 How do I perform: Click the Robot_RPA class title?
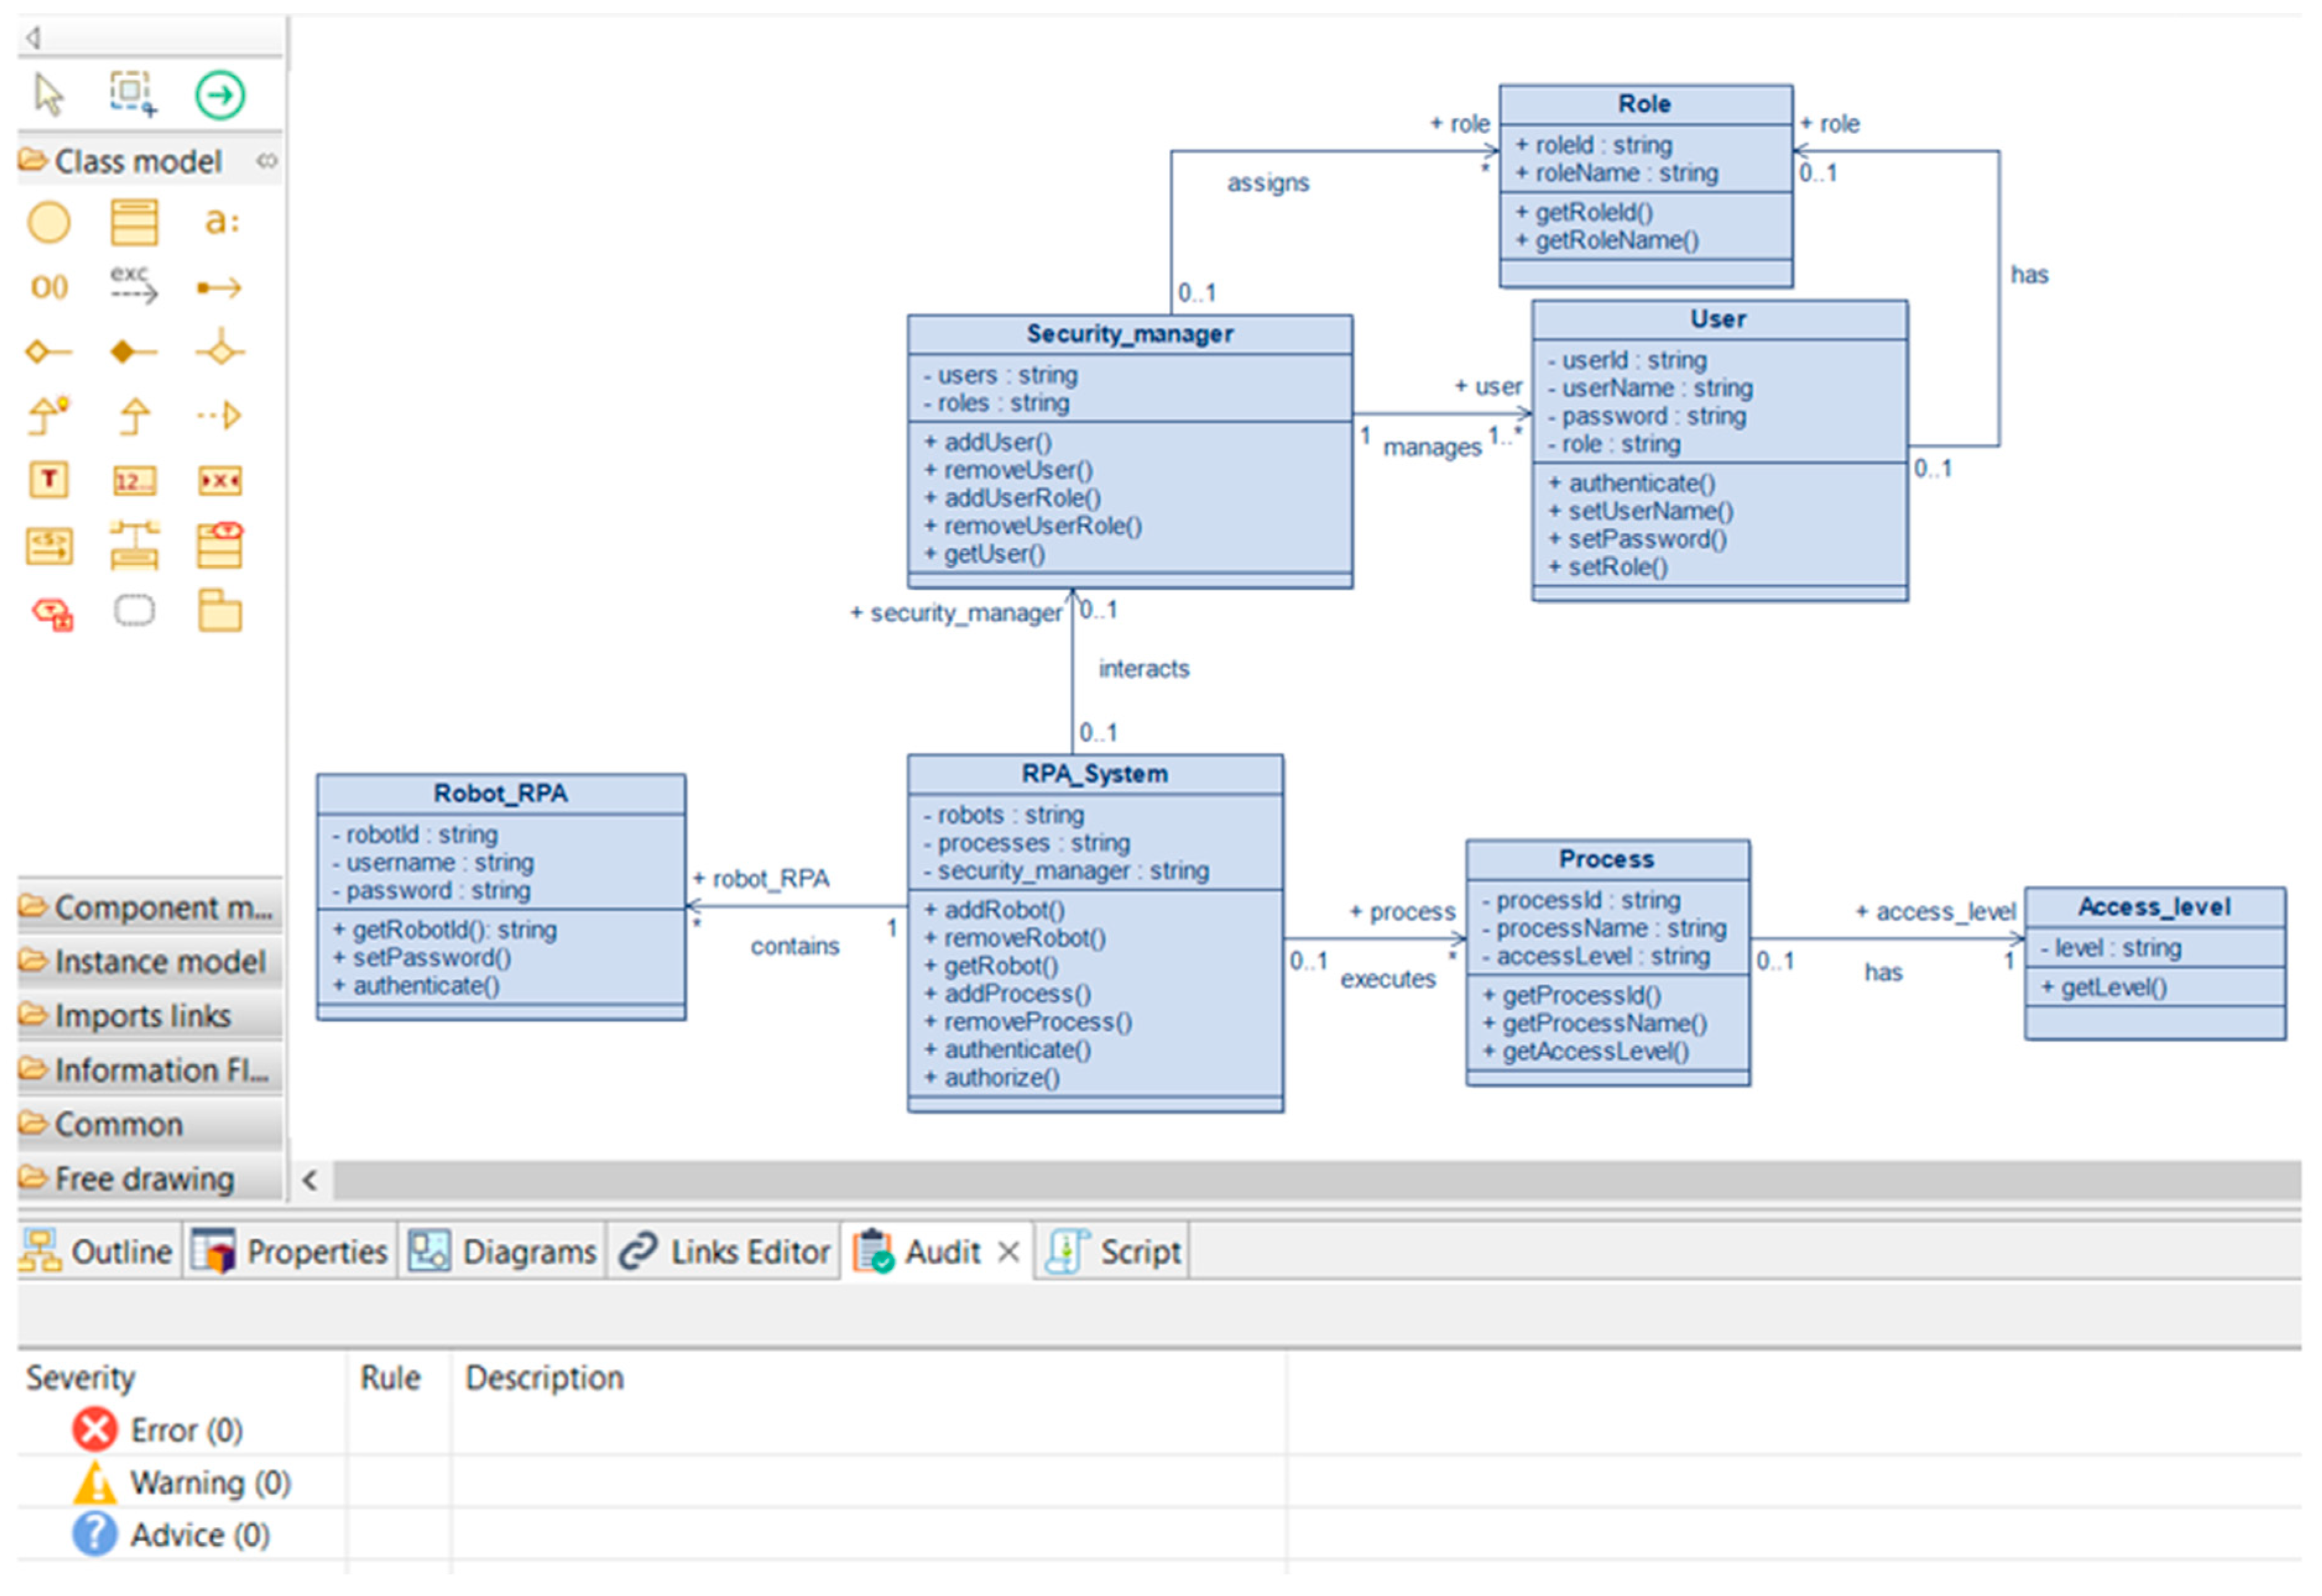click(500, 793)
